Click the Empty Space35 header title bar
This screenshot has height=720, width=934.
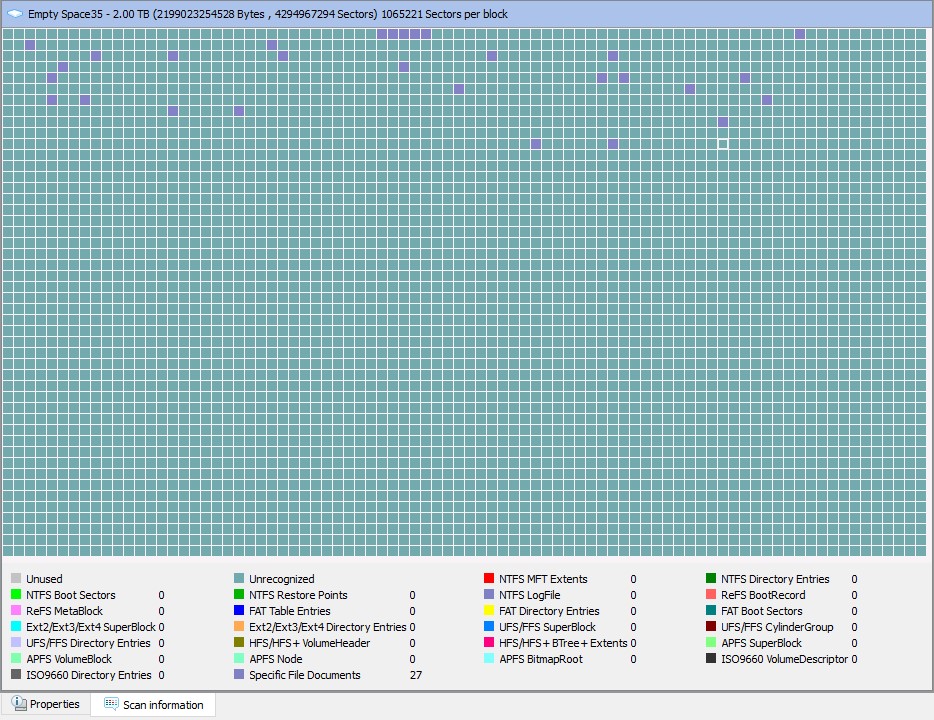[x=467, y=14]
